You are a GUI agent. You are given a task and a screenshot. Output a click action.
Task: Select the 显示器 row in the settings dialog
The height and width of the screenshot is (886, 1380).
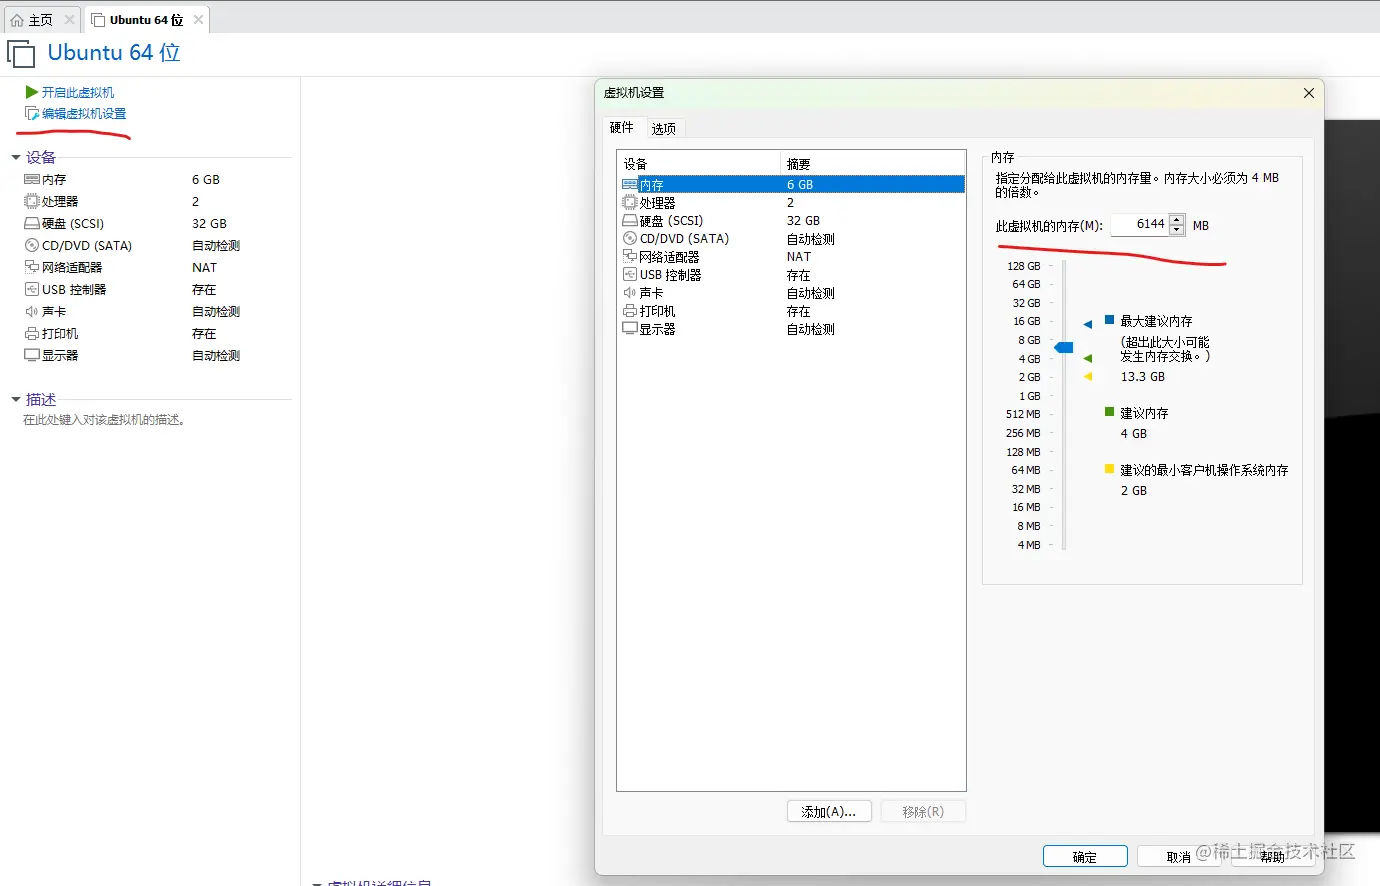coord(792,329)
